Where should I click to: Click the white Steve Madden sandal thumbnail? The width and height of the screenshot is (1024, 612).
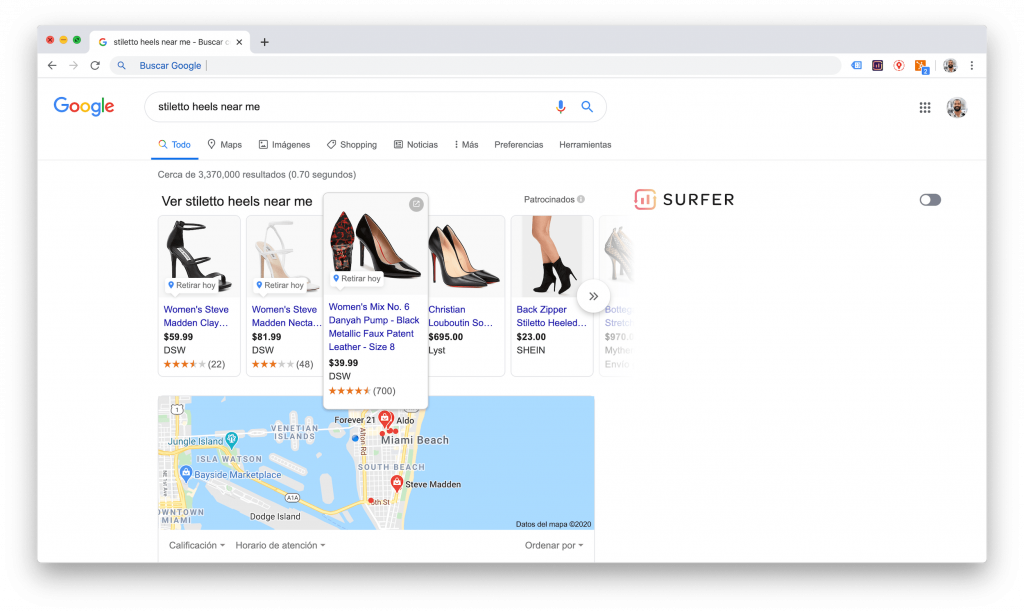tap(285, 255)
